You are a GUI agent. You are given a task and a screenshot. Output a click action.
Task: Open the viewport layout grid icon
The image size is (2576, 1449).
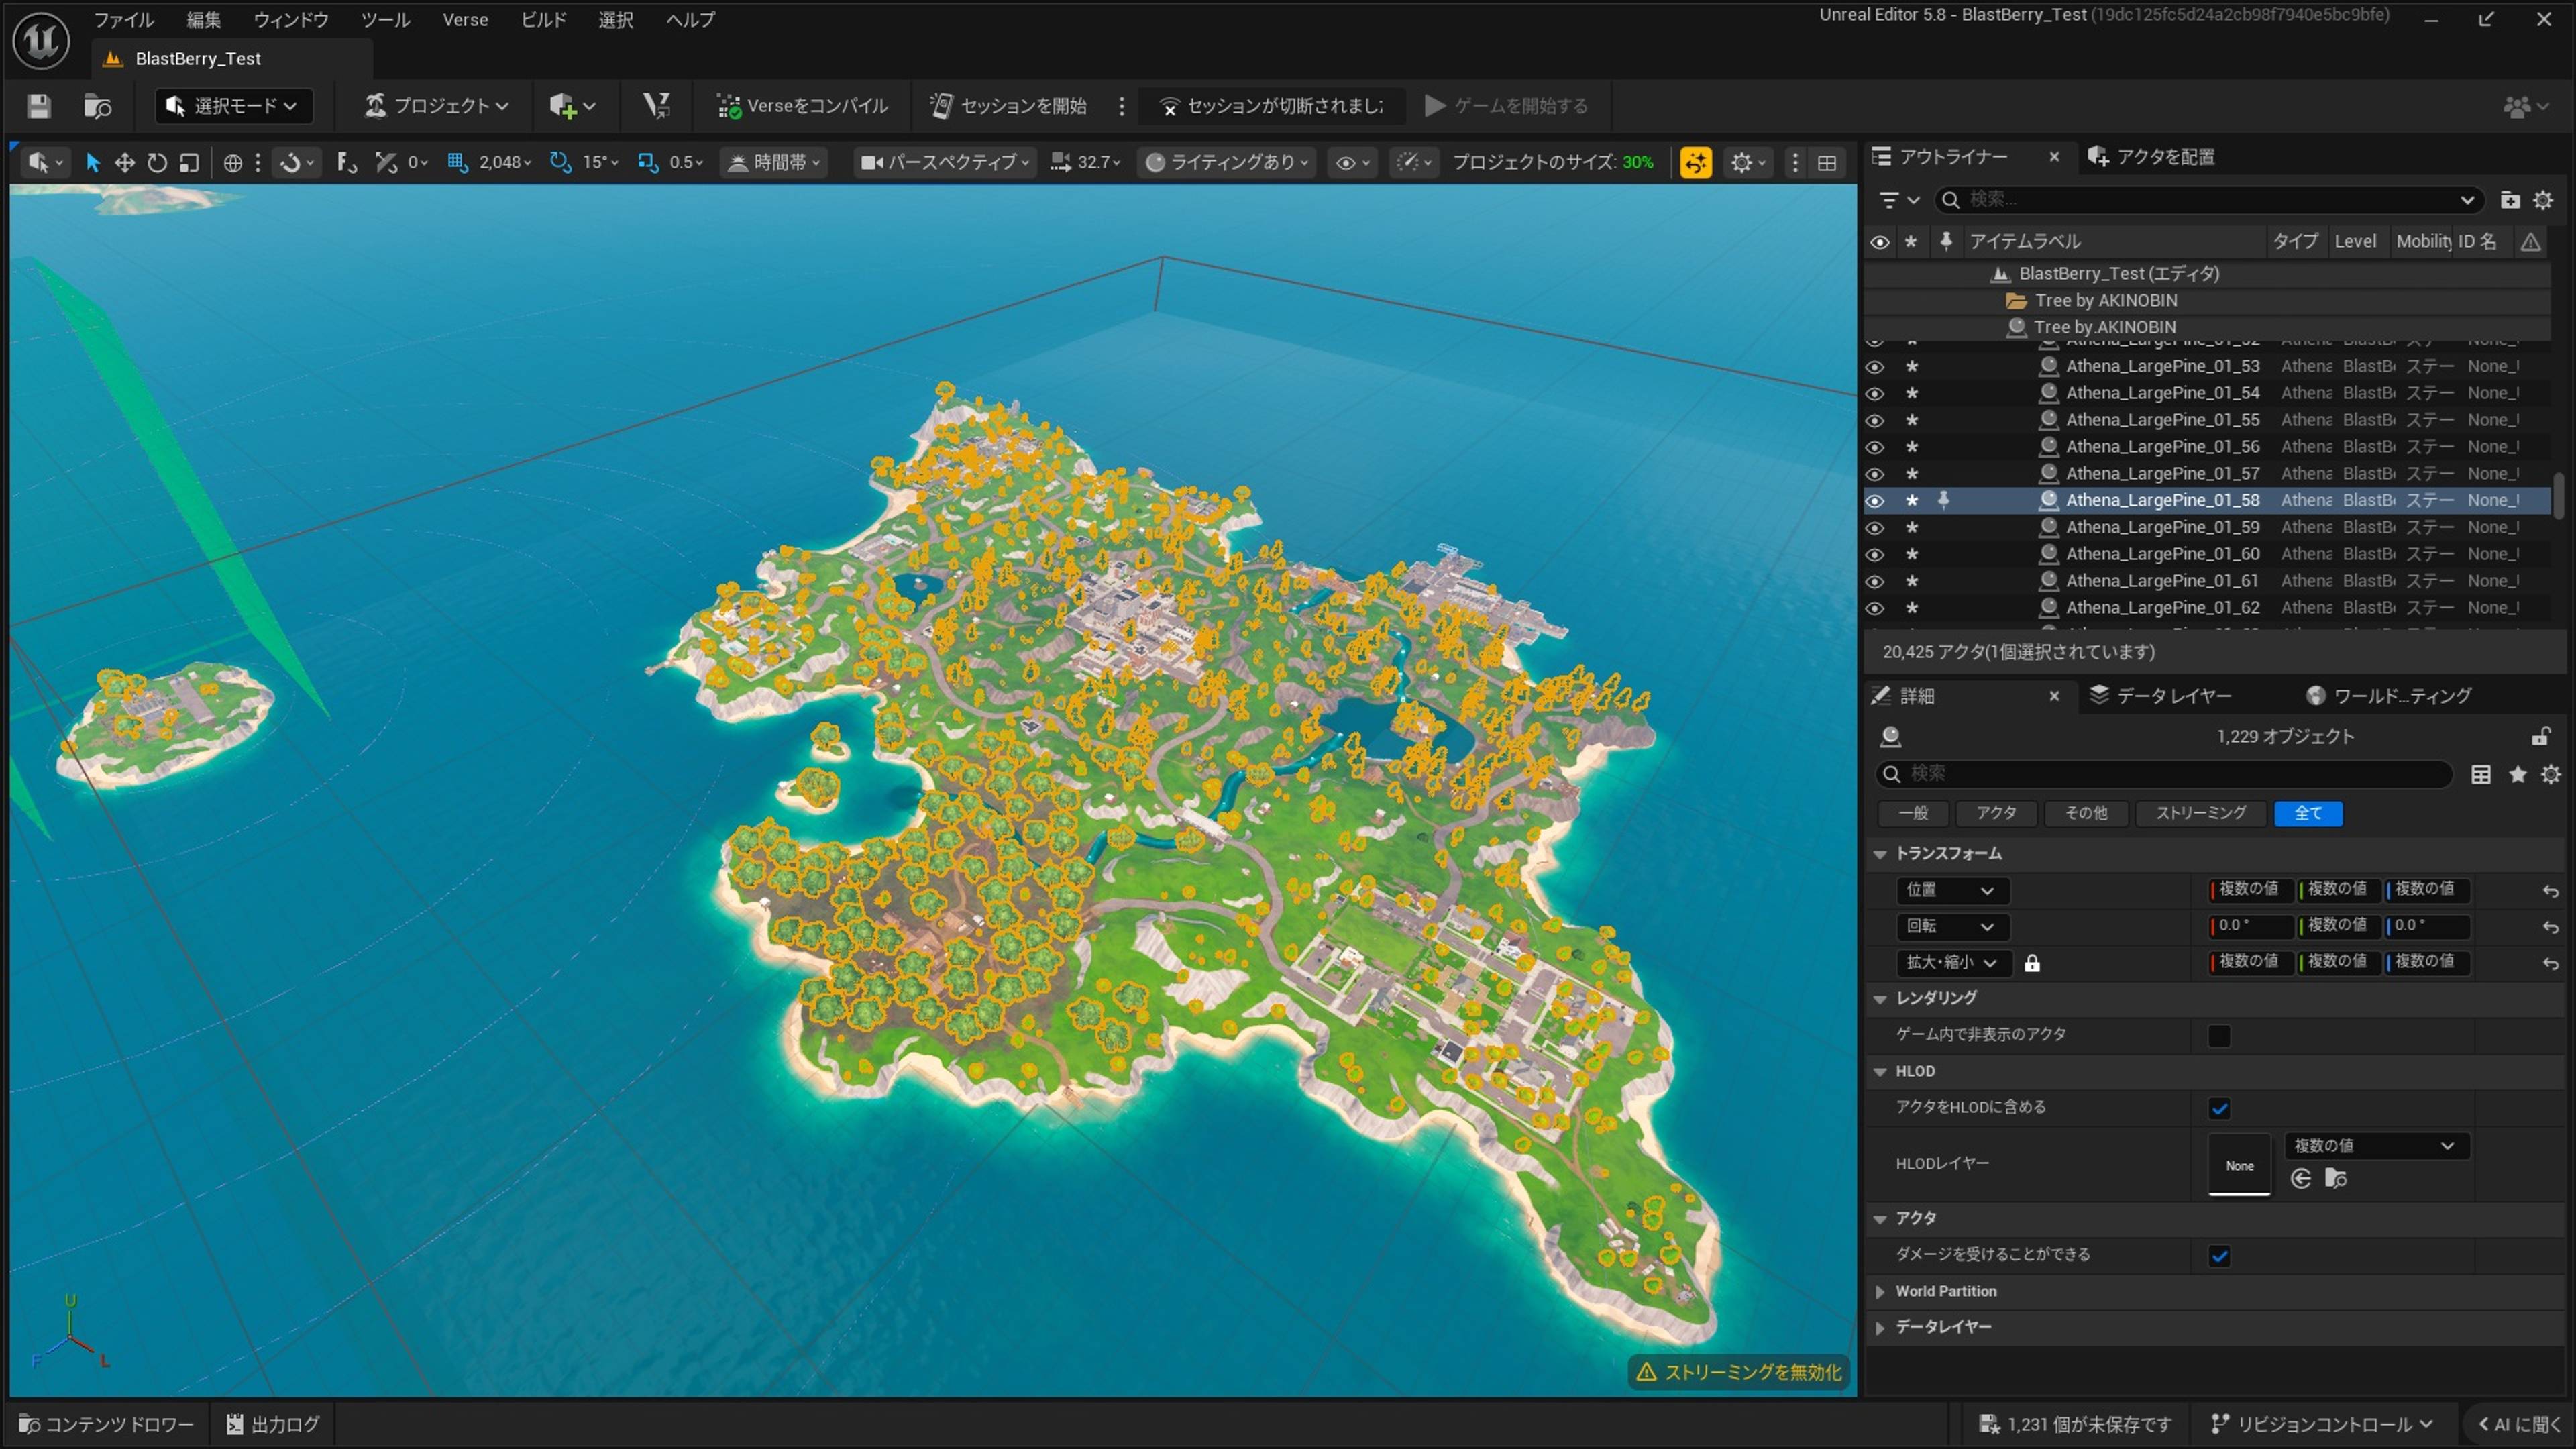[x=1827, y=162]
